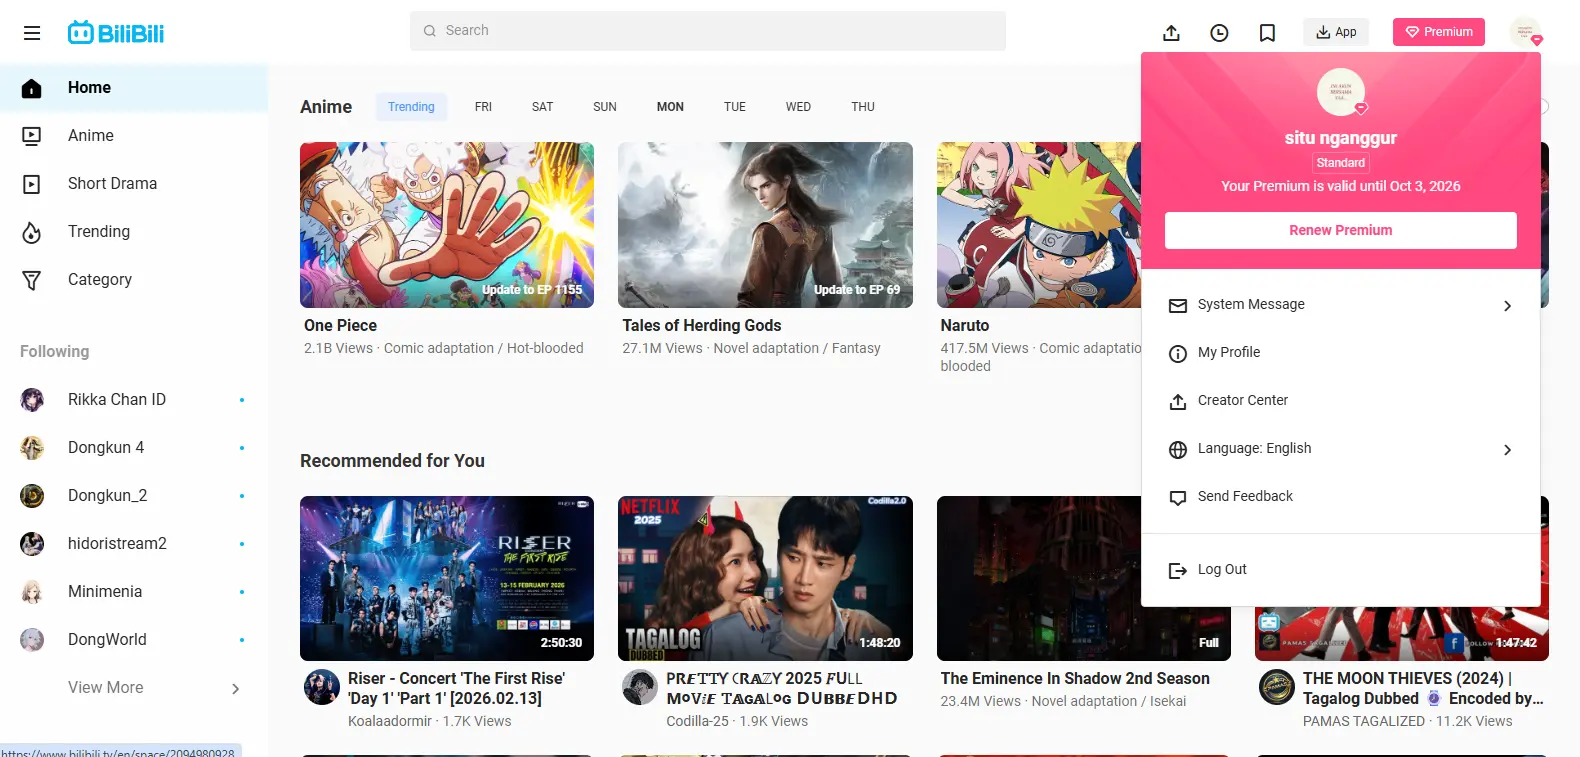Click DongWorld avatar

tap(32, 640)
